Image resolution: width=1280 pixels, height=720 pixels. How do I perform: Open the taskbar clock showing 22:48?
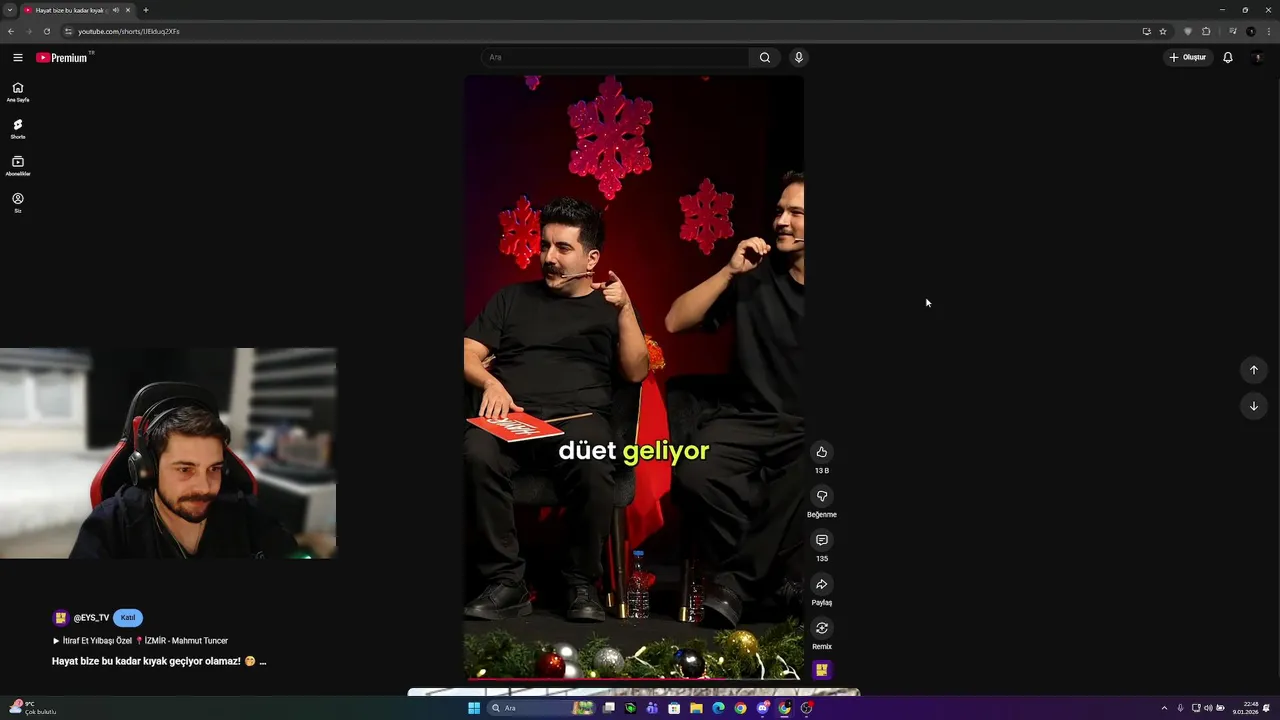(1245, 708)
